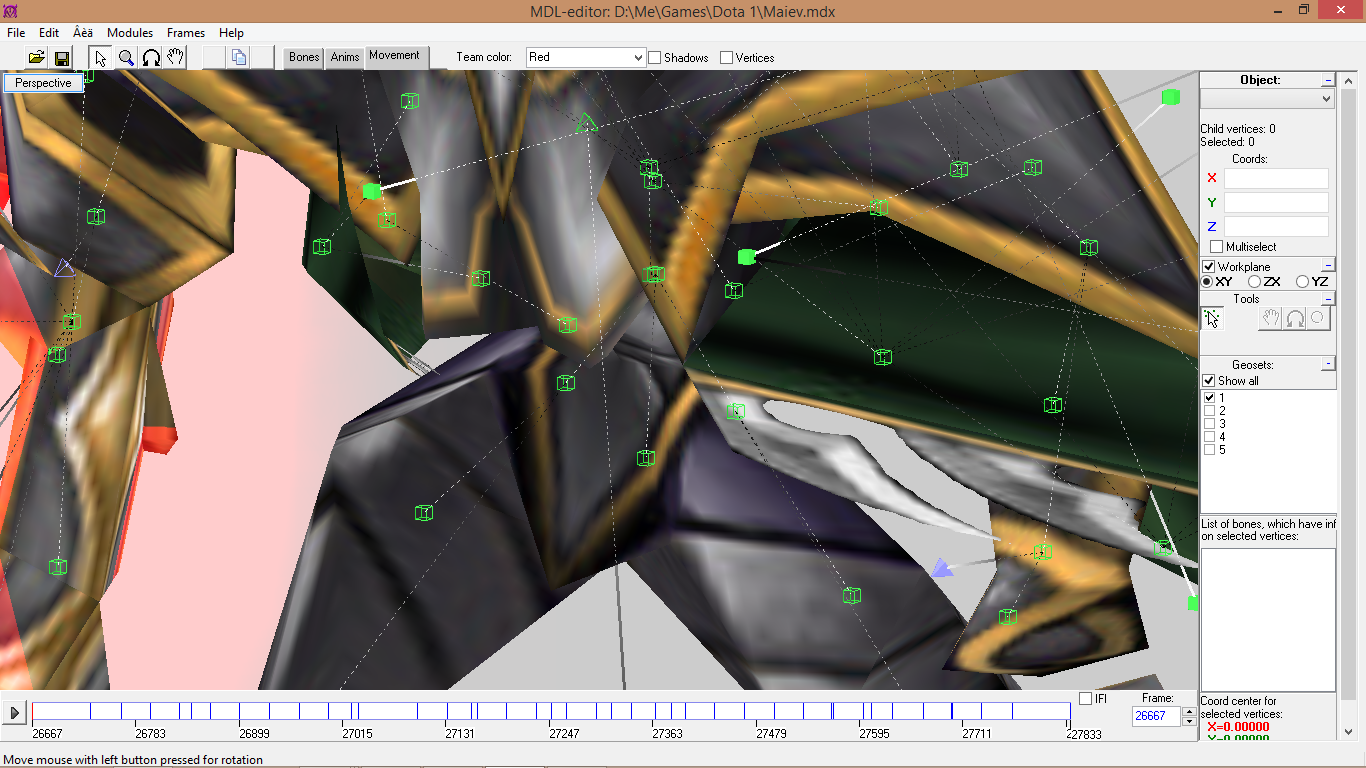
Task: Click the green triangle helper node at top
Action: click(x=586, y=123)
